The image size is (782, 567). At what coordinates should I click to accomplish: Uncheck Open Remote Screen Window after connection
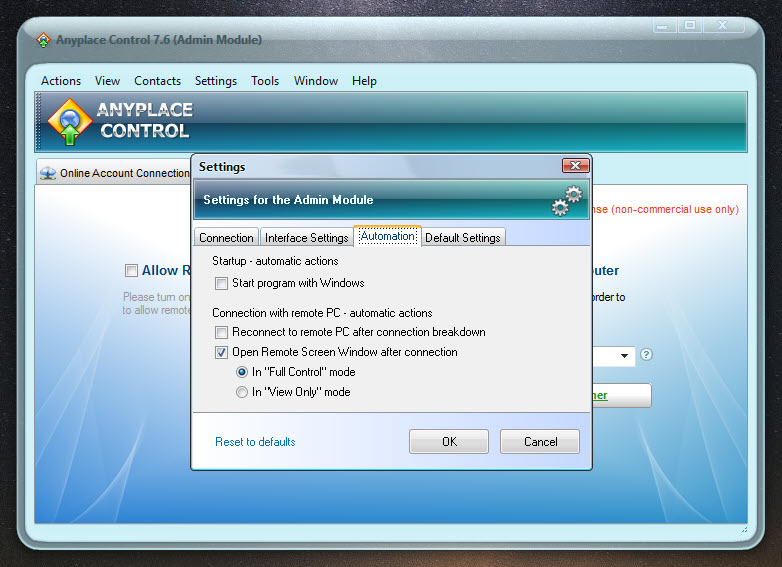(x=221, y=352)
